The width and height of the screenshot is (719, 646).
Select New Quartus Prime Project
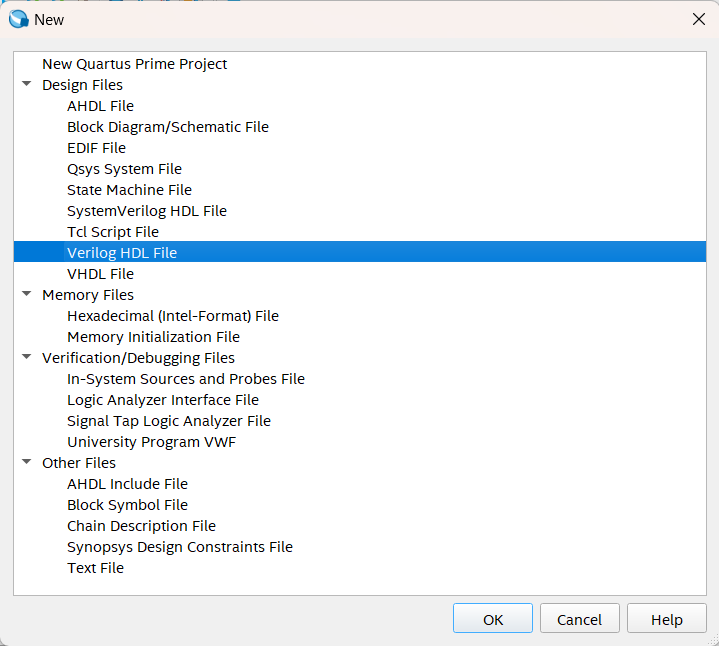134,64
